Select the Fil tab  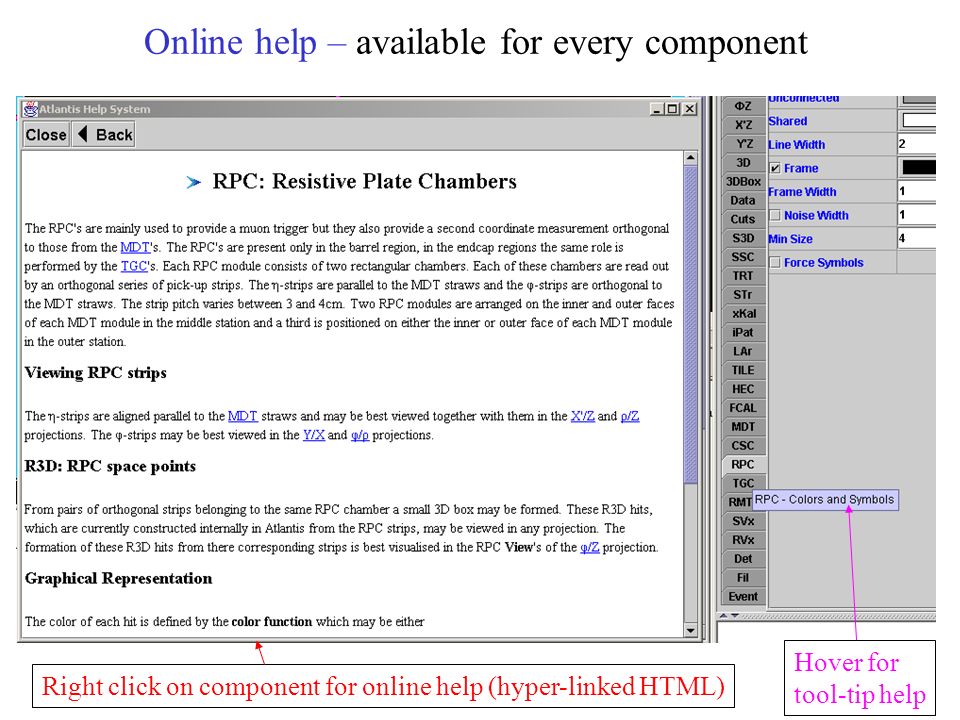click(743, 578)
